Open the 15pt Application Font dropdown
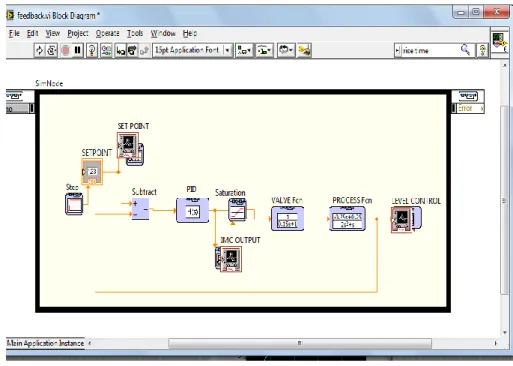 point(193,50)
